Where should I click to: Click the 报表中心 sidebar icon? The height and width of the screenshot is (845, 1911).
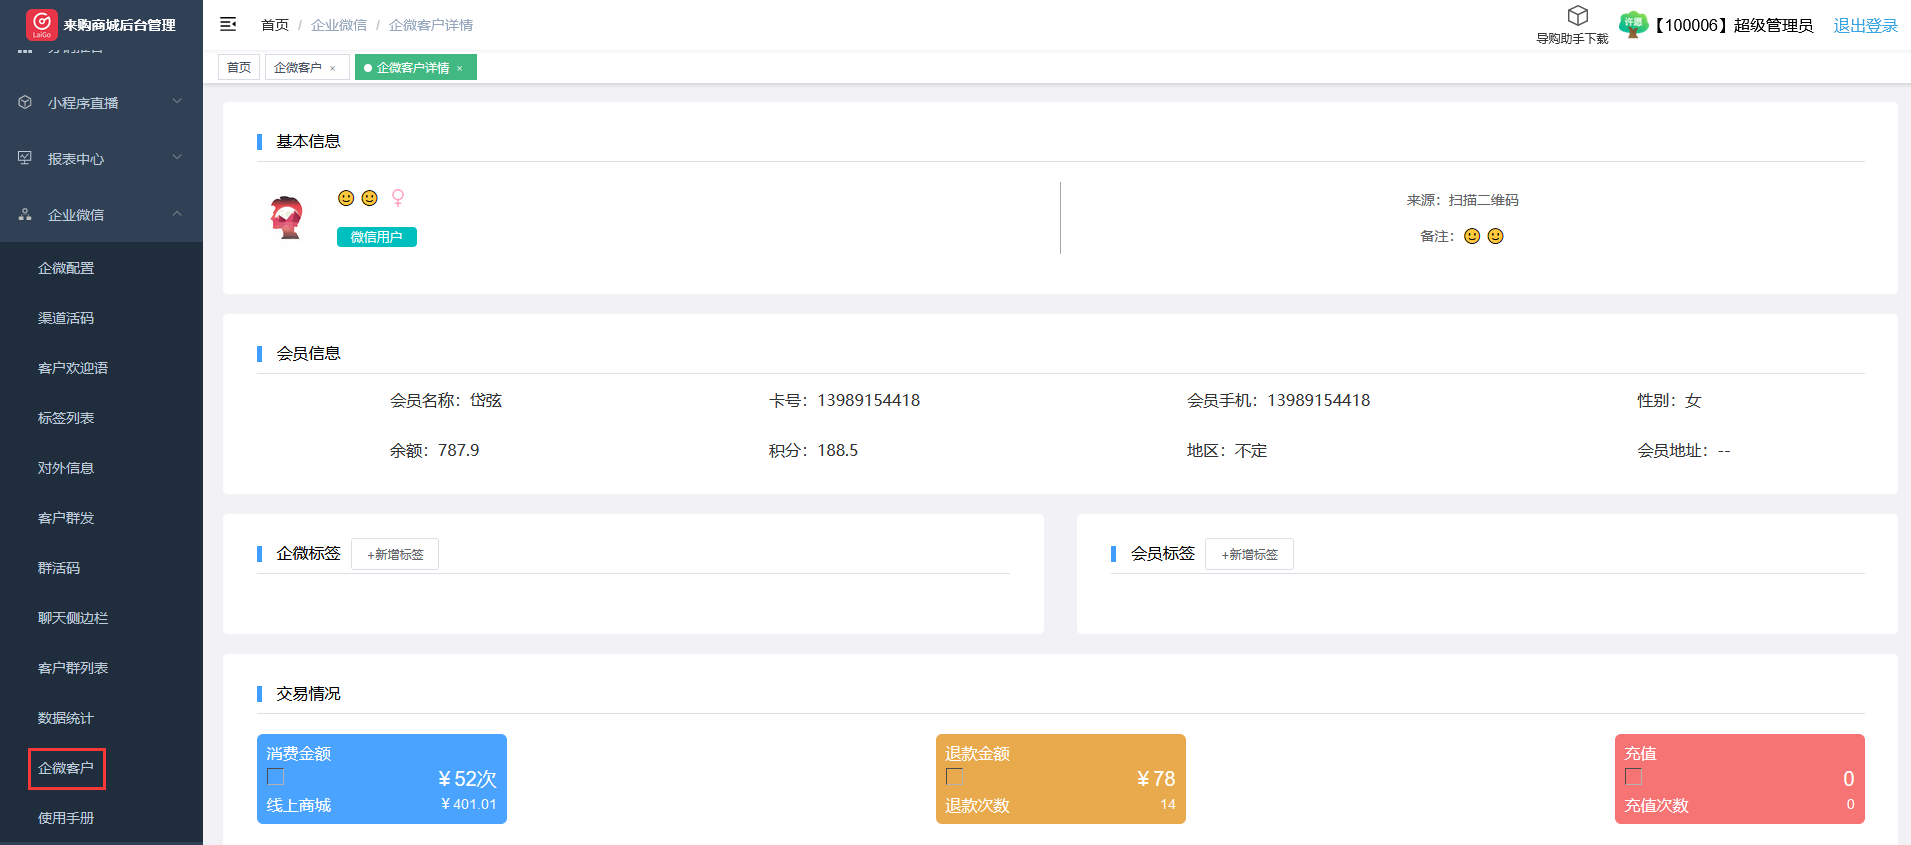click(25, 158)
